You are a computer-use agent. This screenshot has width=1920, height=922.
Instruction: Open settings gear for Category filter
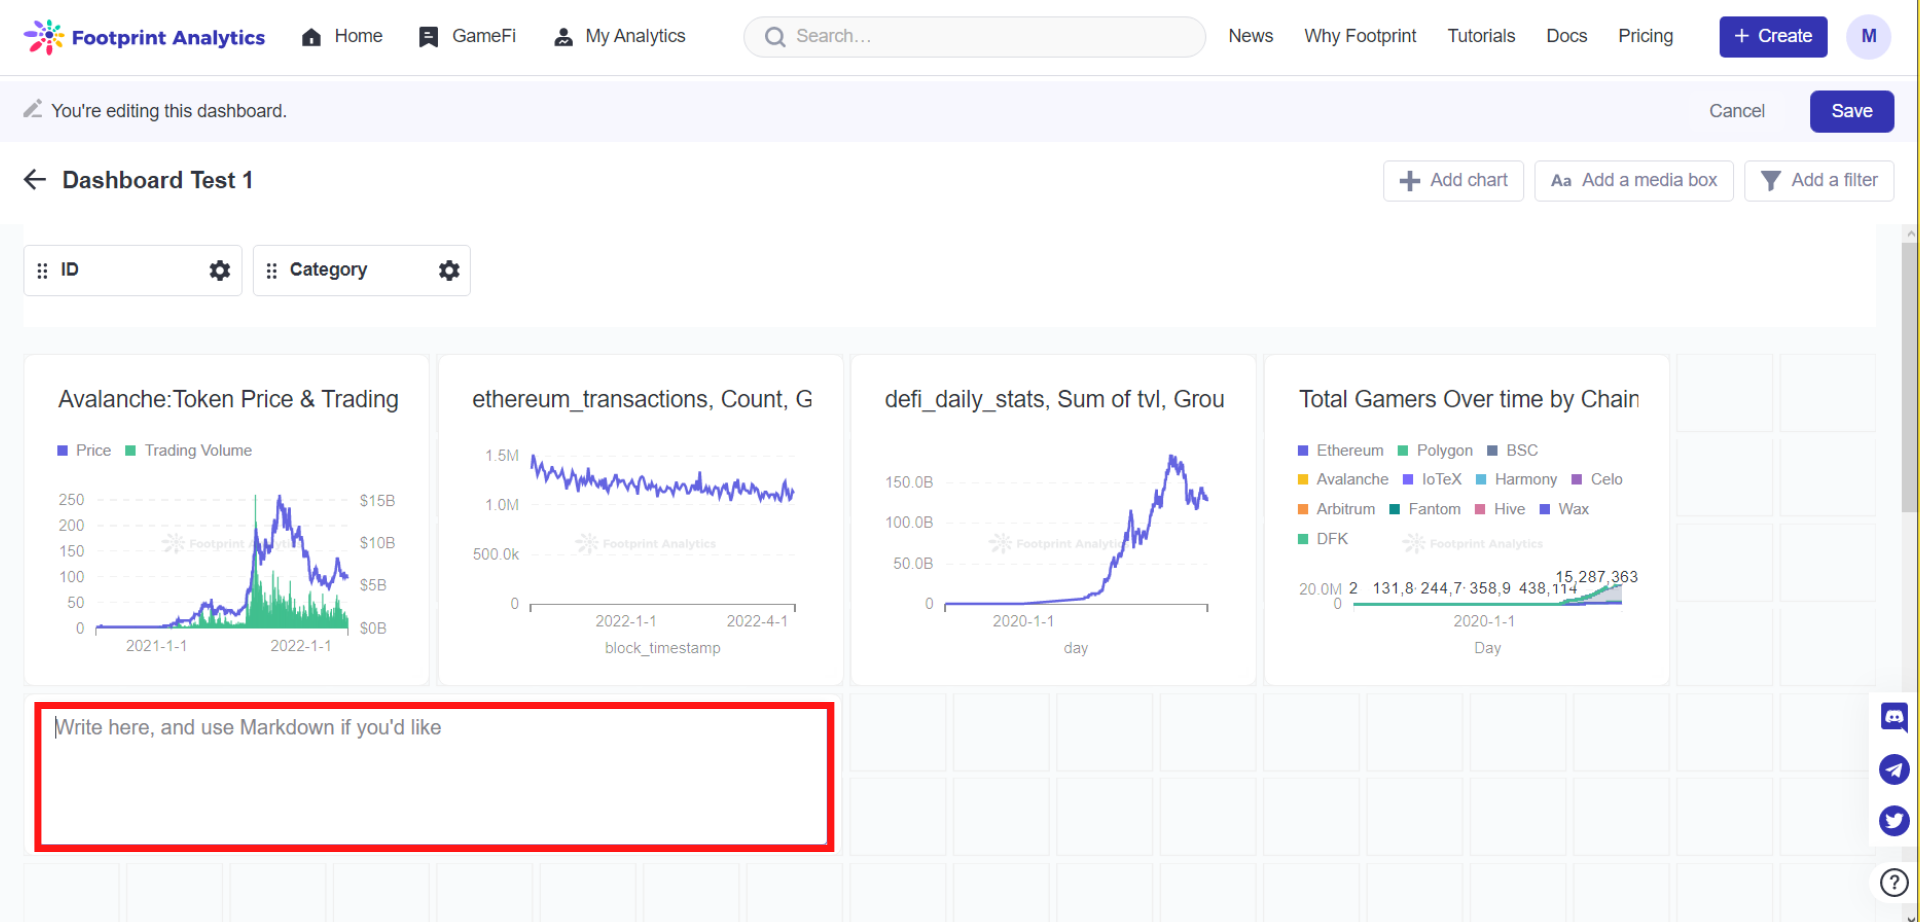[449, 270]
